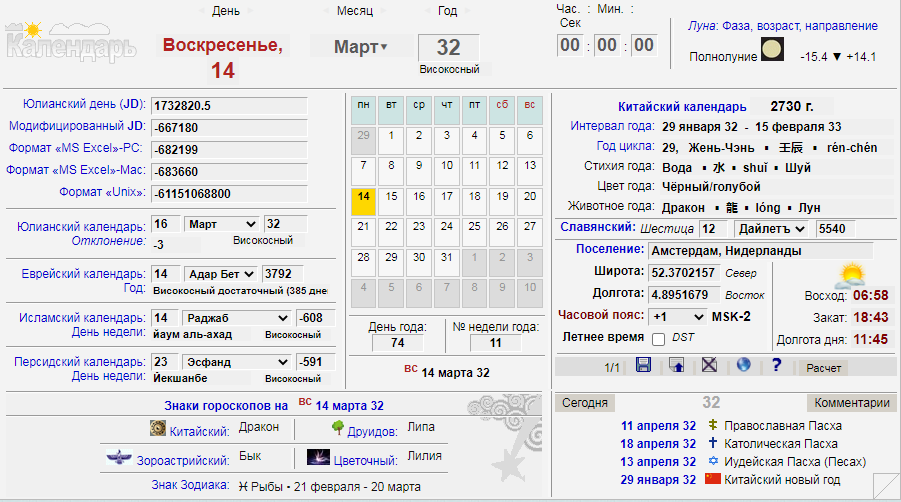The width and height of the screenshot is (901, 502).
Task: Click the 13 апреля 32 date link
Action: coord(658,461)
